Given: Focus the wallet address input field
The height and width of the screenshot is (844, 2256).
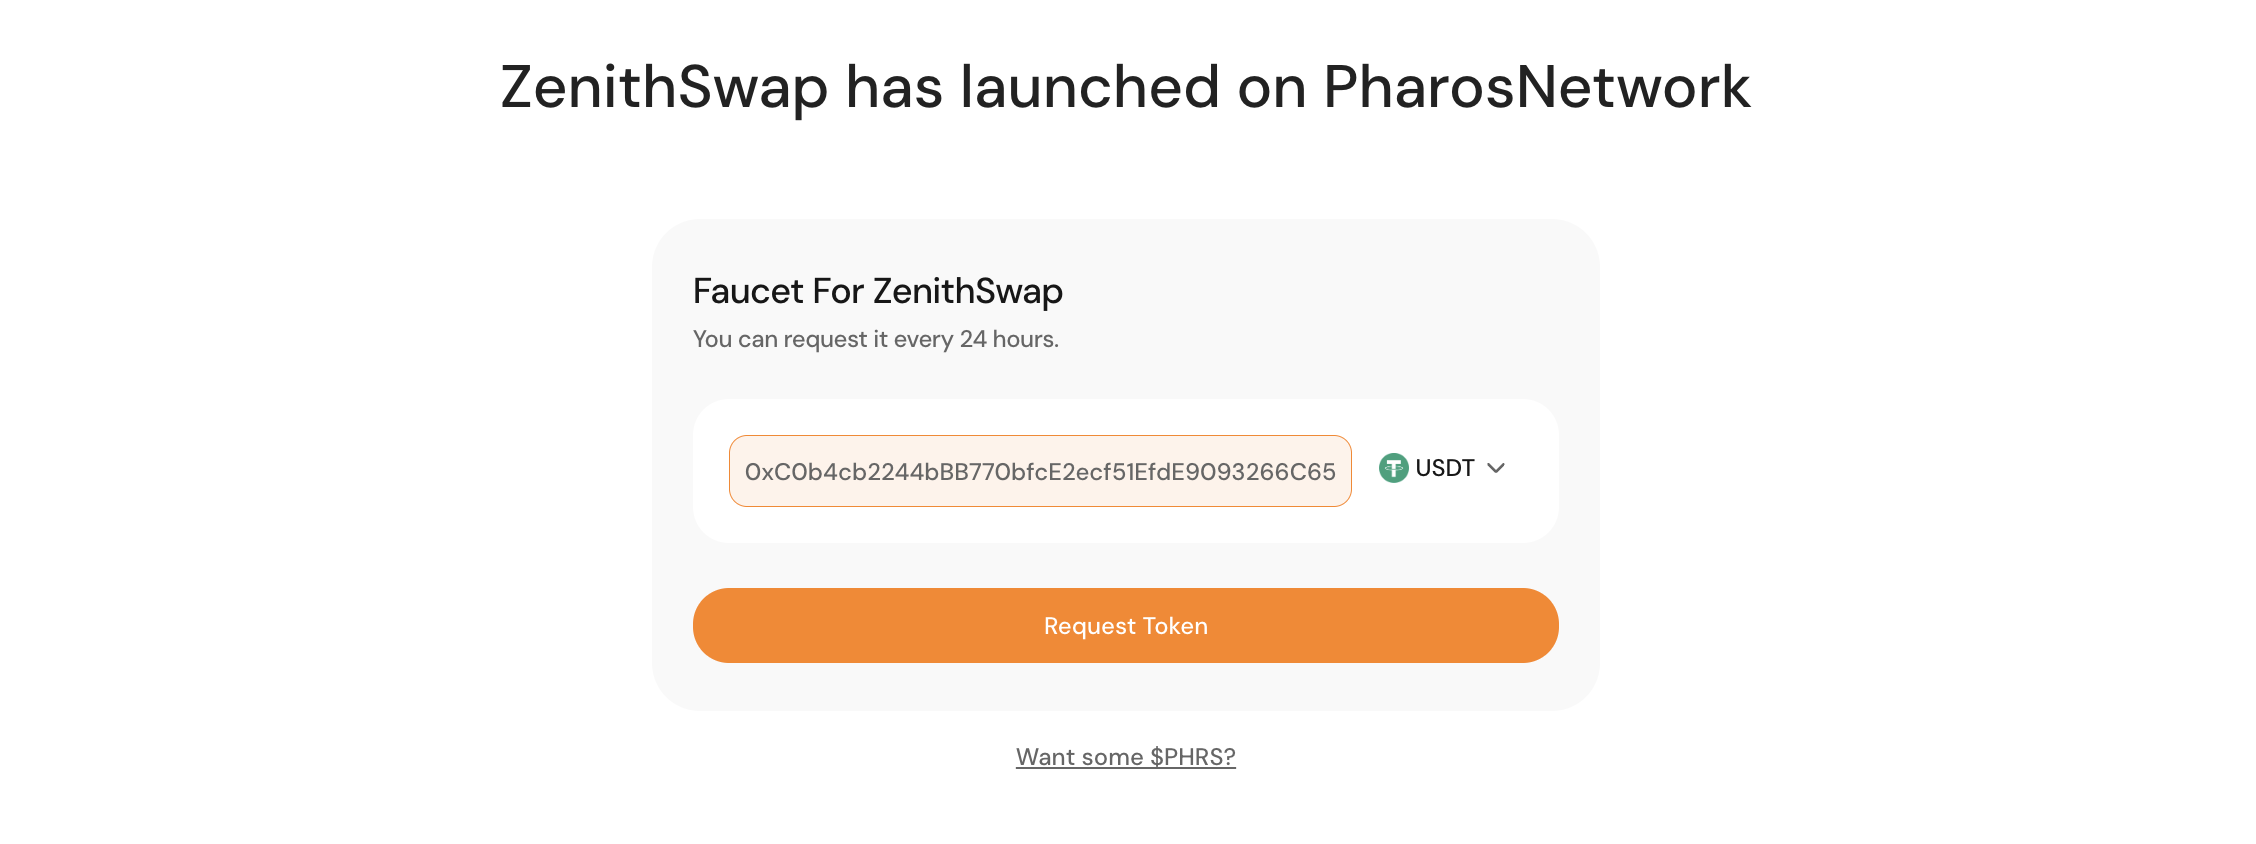Looking at the screenshot, I should tap(1040, 471).
